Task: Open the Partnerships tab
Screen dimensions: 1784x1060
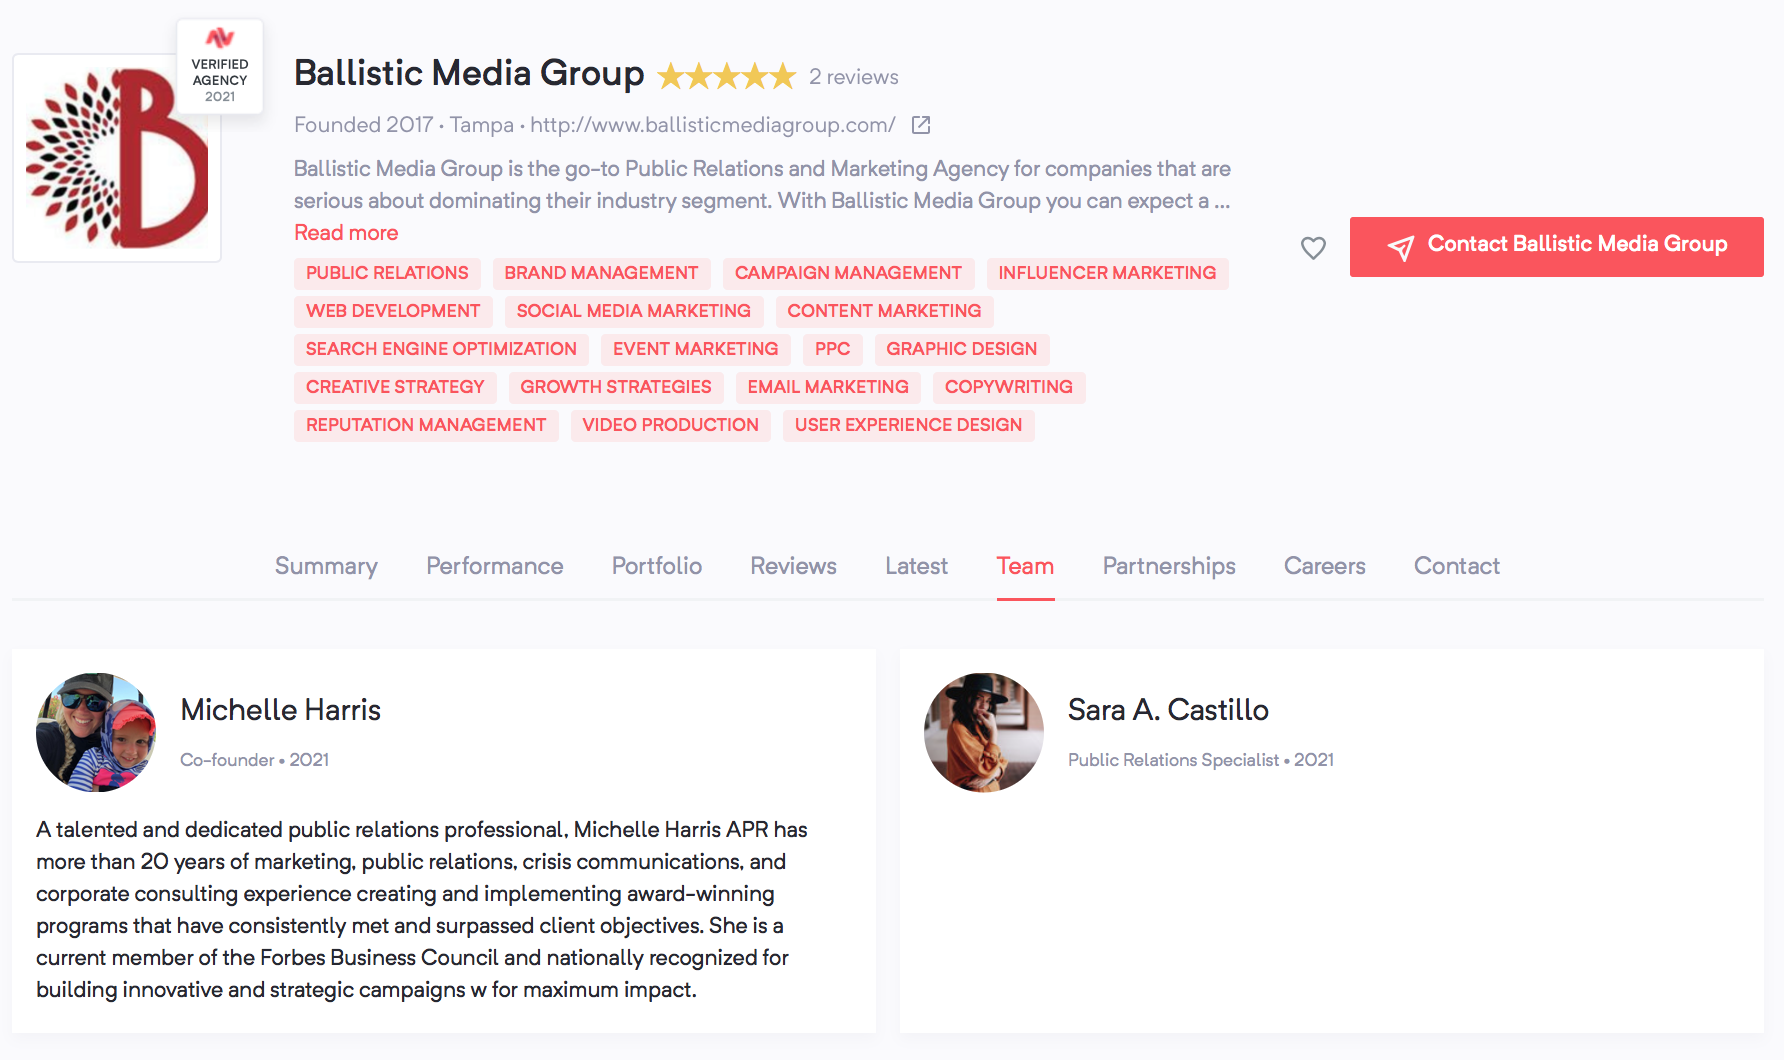Action: pyautogui.click(x=1169, y=566)
